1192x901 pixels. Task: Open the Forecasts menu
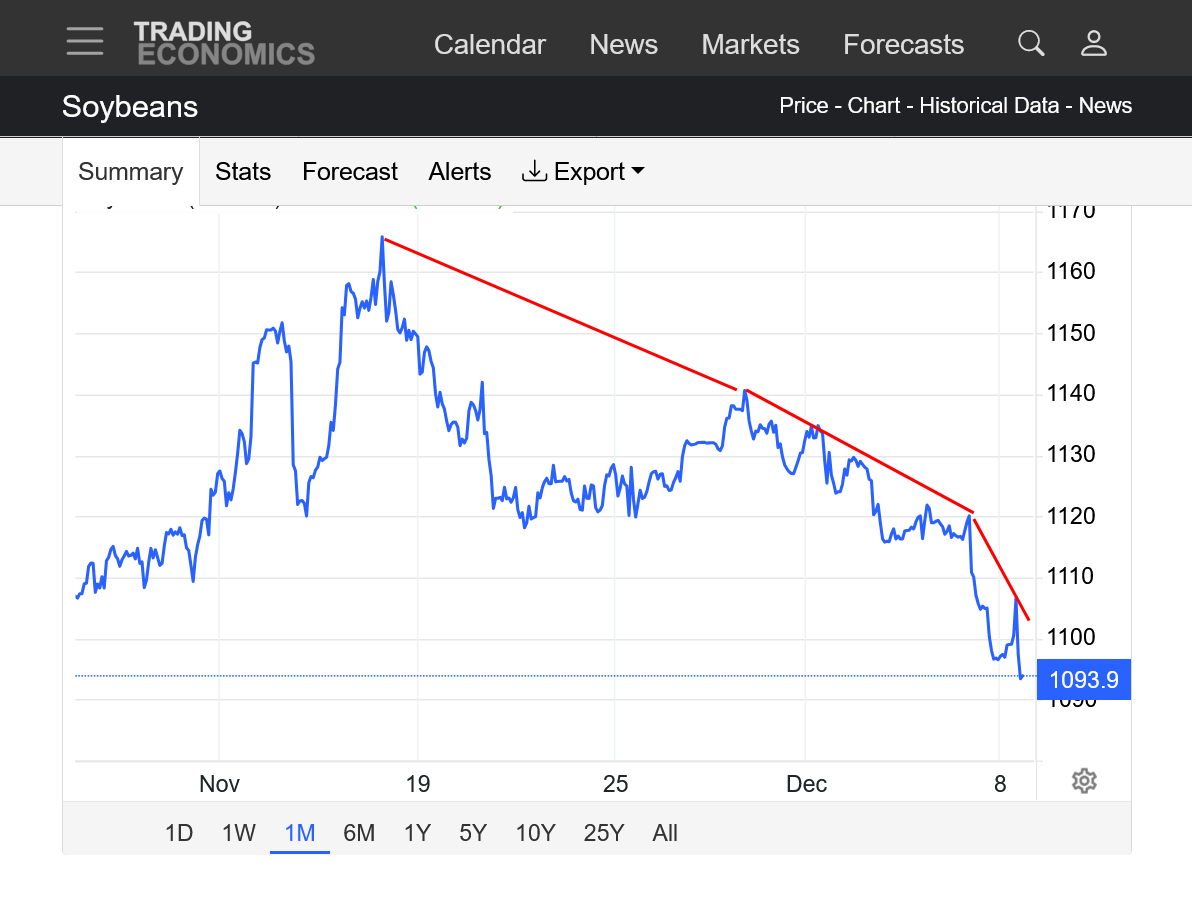[x=903, y=45]
